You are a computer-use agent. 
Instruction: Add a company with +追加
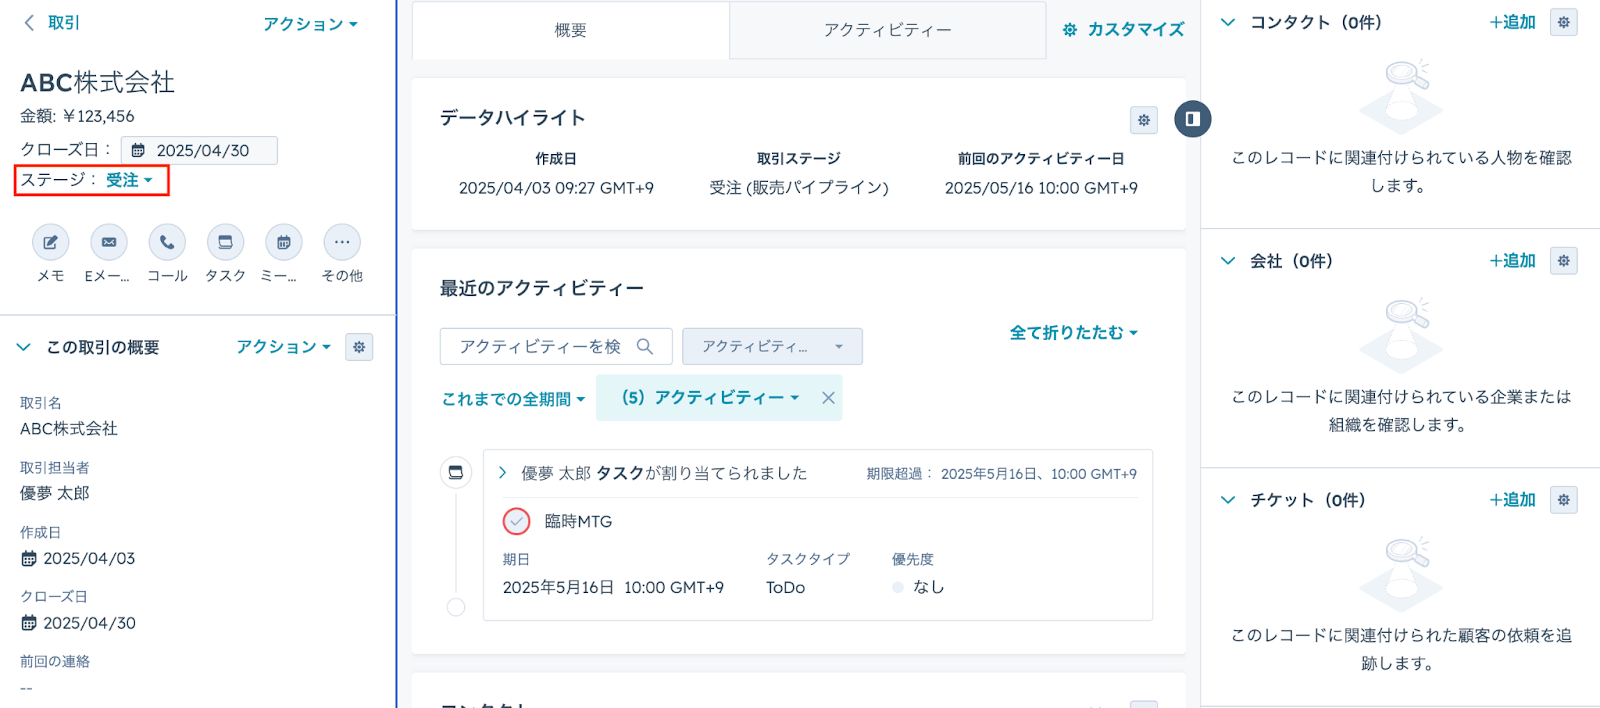[x=1512, y=261]
